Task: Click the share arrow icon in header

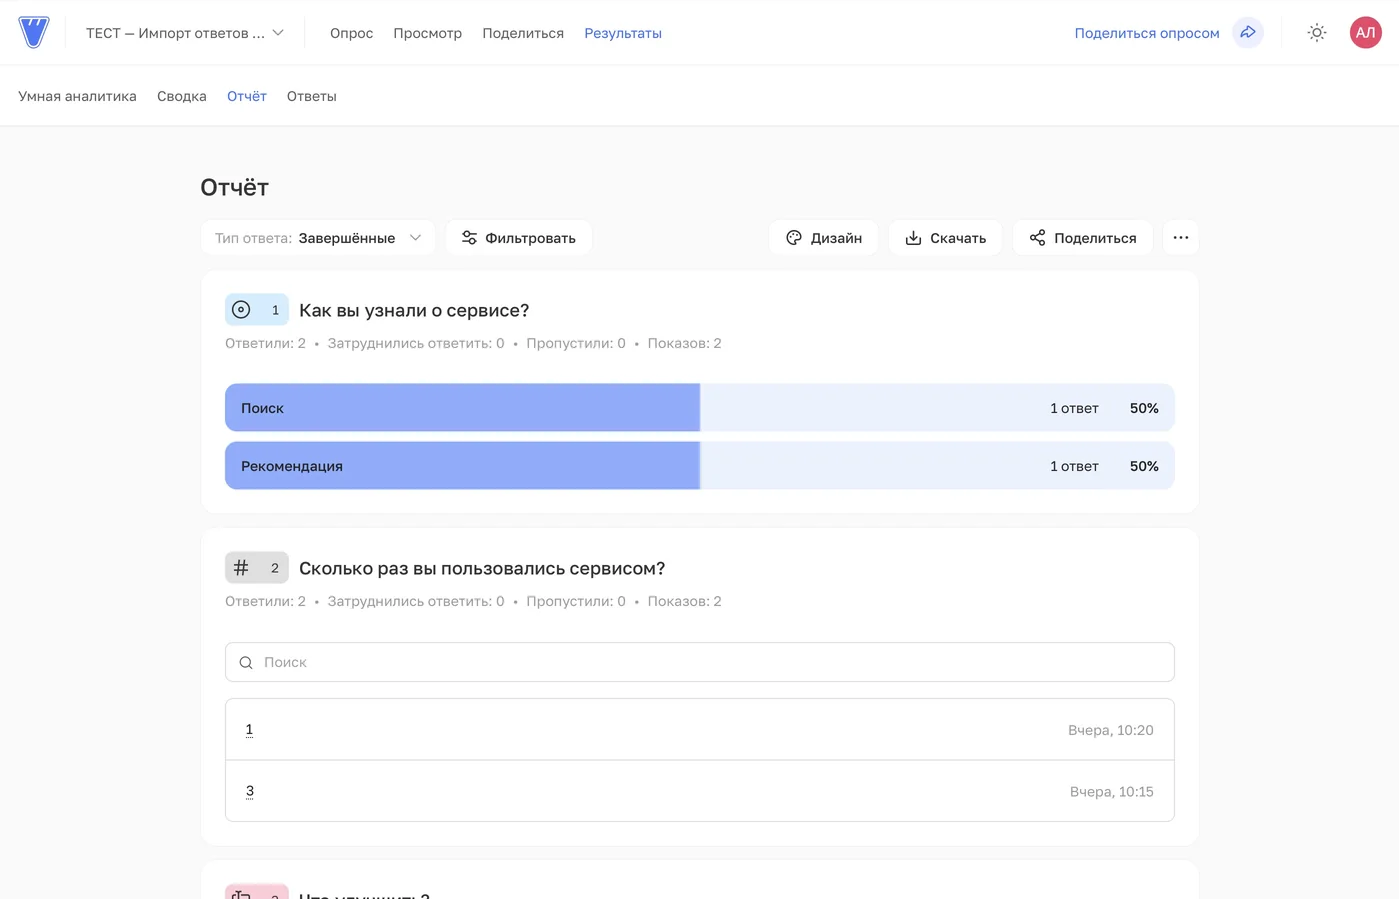Action: (1248, 33)
